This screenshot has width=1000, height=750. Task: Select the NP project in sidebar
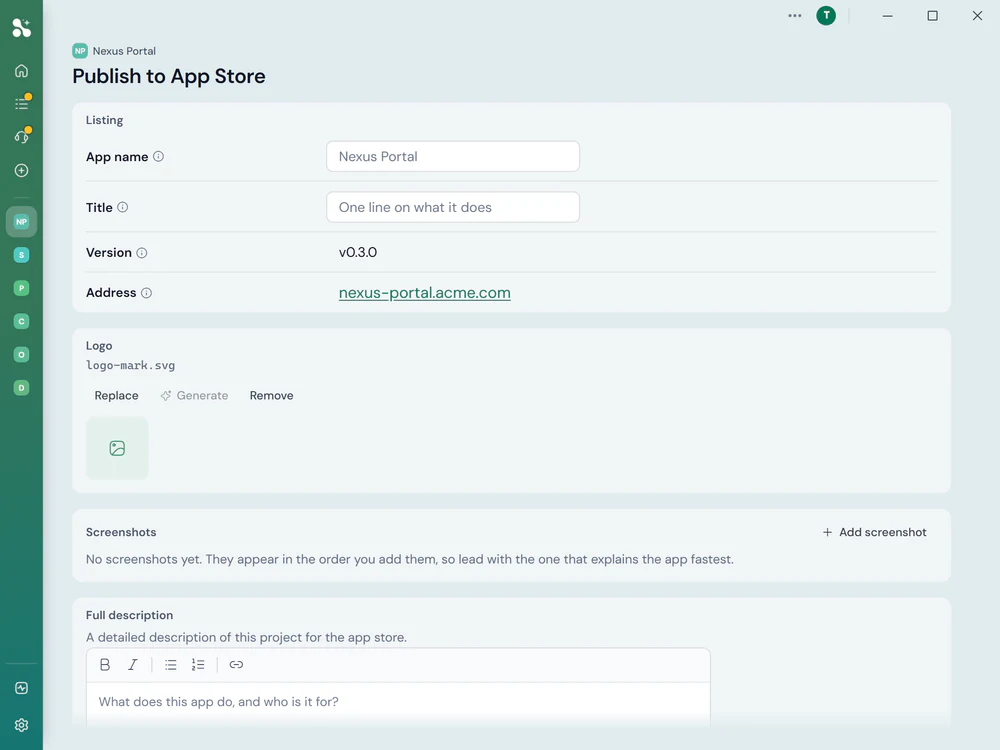pos(21,222)
